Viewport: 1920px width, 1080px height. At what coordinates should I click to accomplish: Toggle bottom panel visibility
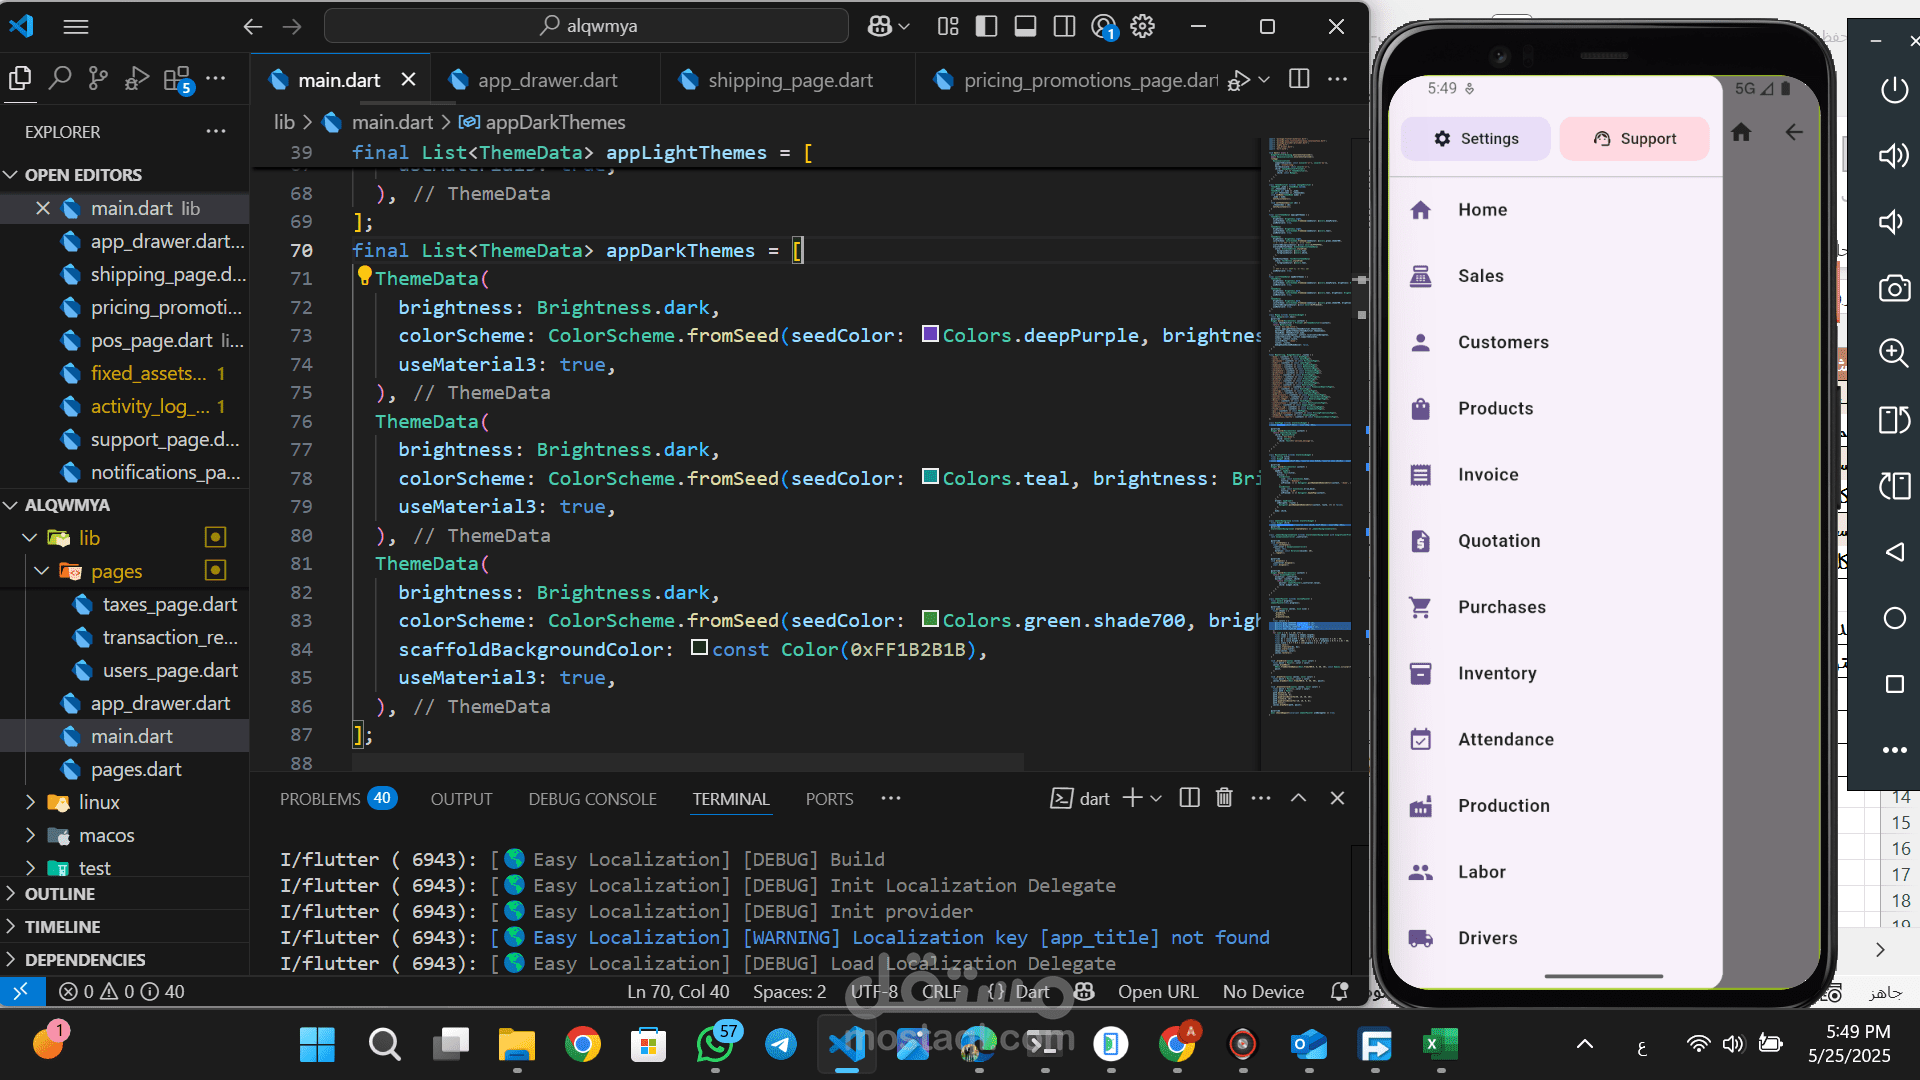point(1025,26)
